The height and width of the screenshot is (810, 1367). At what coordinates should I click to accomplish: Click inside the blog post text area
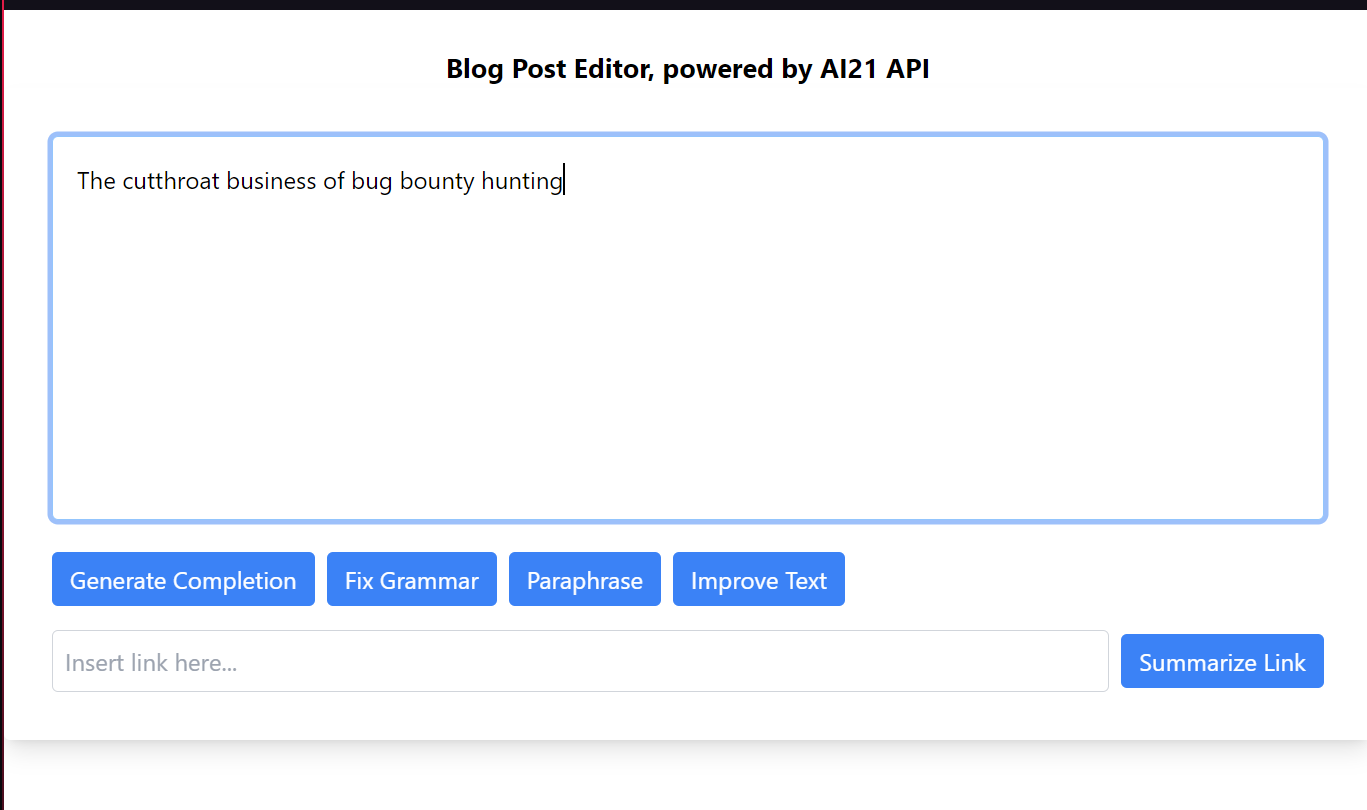(688, 328)
